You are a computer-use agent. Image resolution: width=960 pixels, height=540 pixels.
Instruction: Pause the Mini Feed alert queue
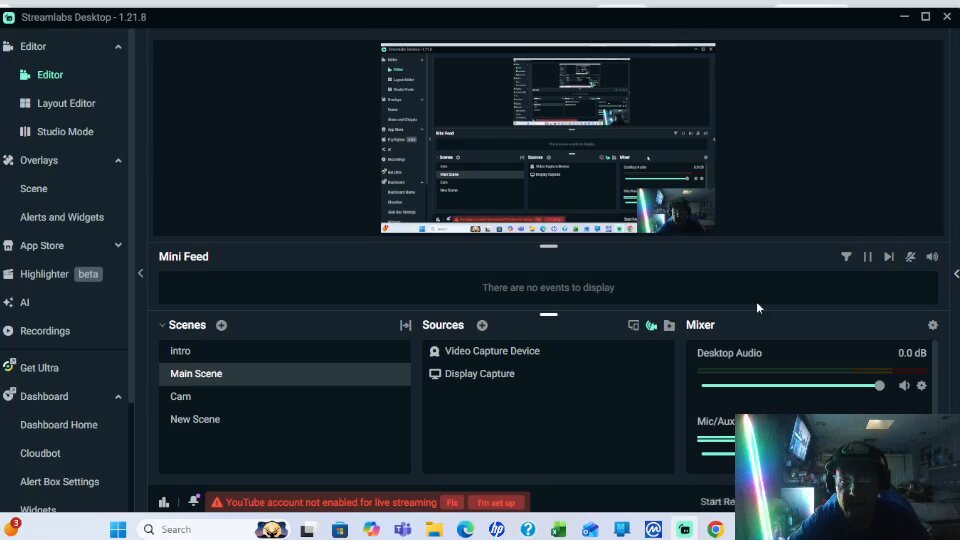tap(868, 257)
